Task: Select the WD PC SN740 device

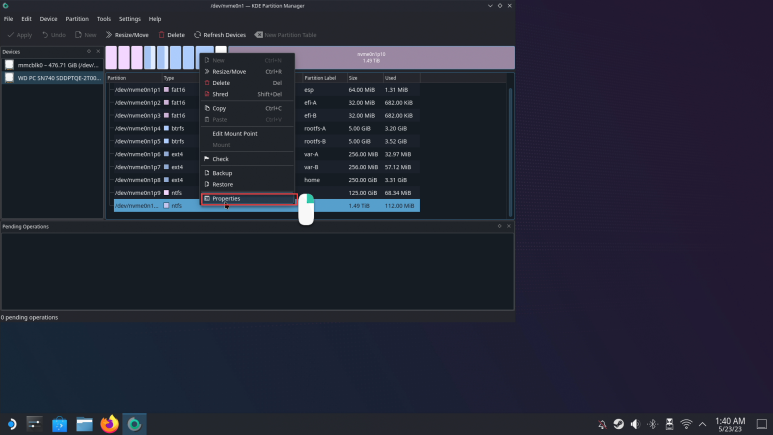Action: pyautogui.click(x=52, y=78)
